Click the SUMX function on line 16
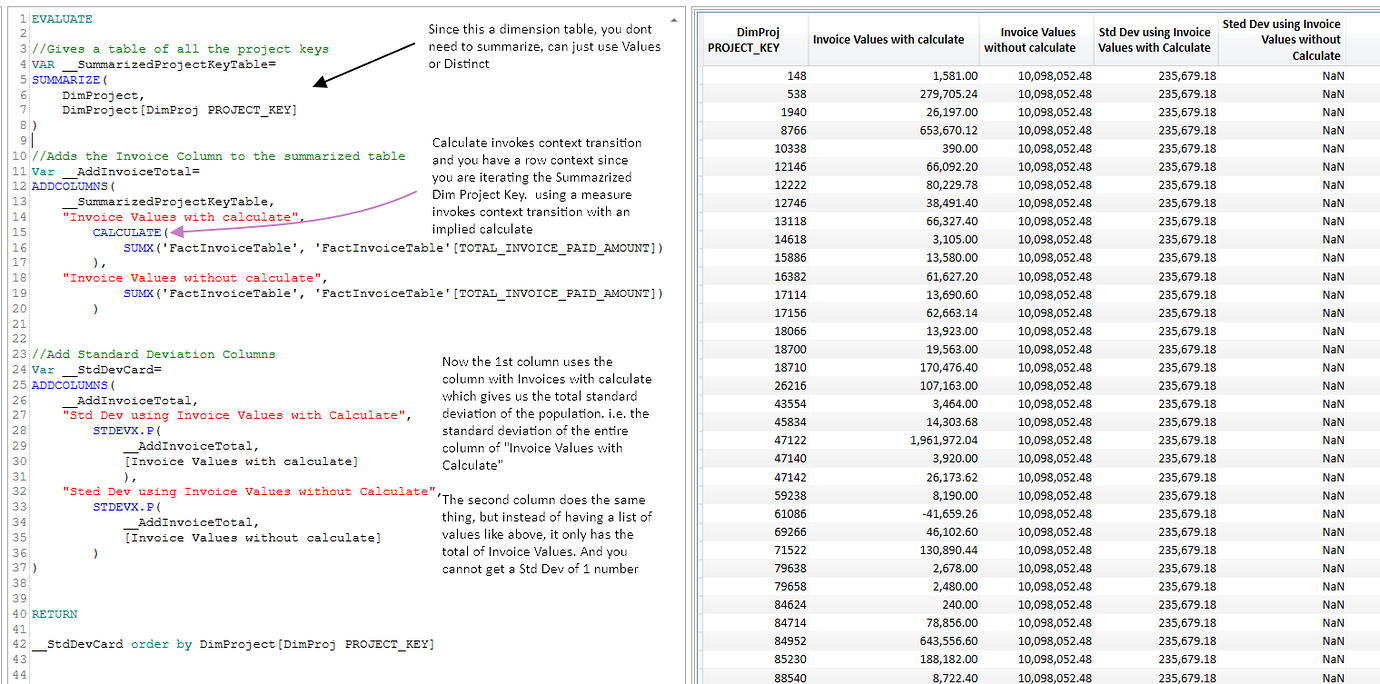The image size is (1380, 684). [x=138, y=247]
